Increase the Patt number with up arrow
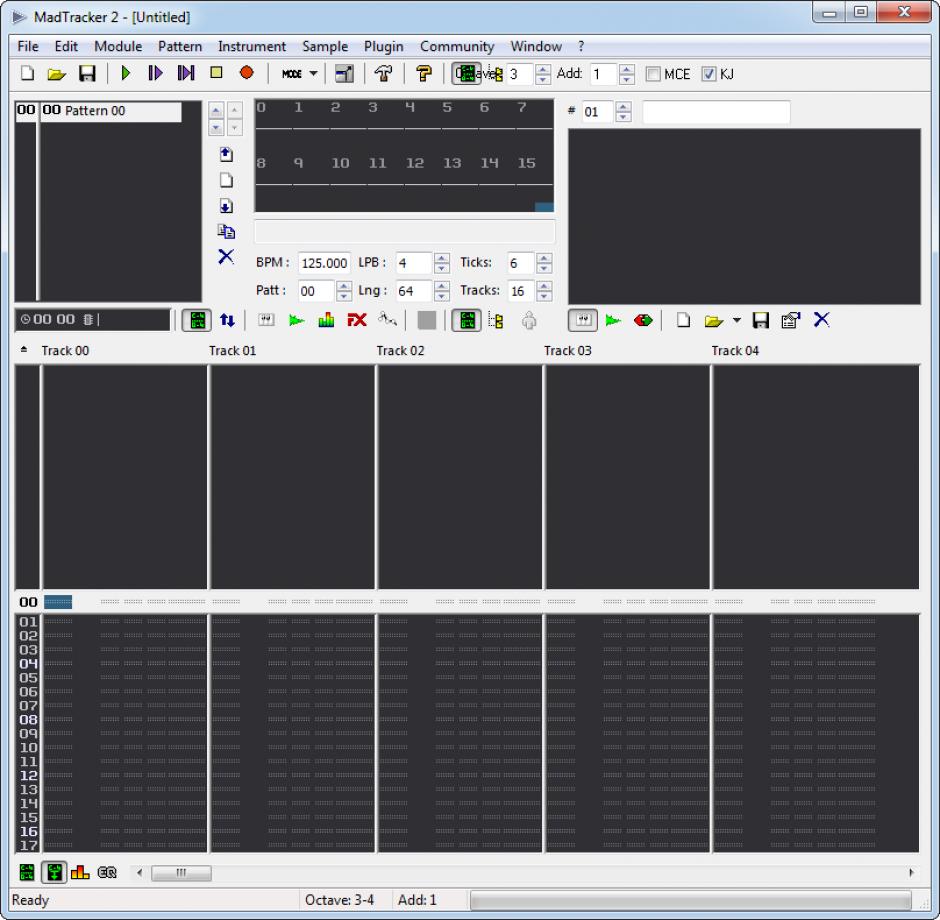The image size is (940, 920). click(x=344, y=285)
